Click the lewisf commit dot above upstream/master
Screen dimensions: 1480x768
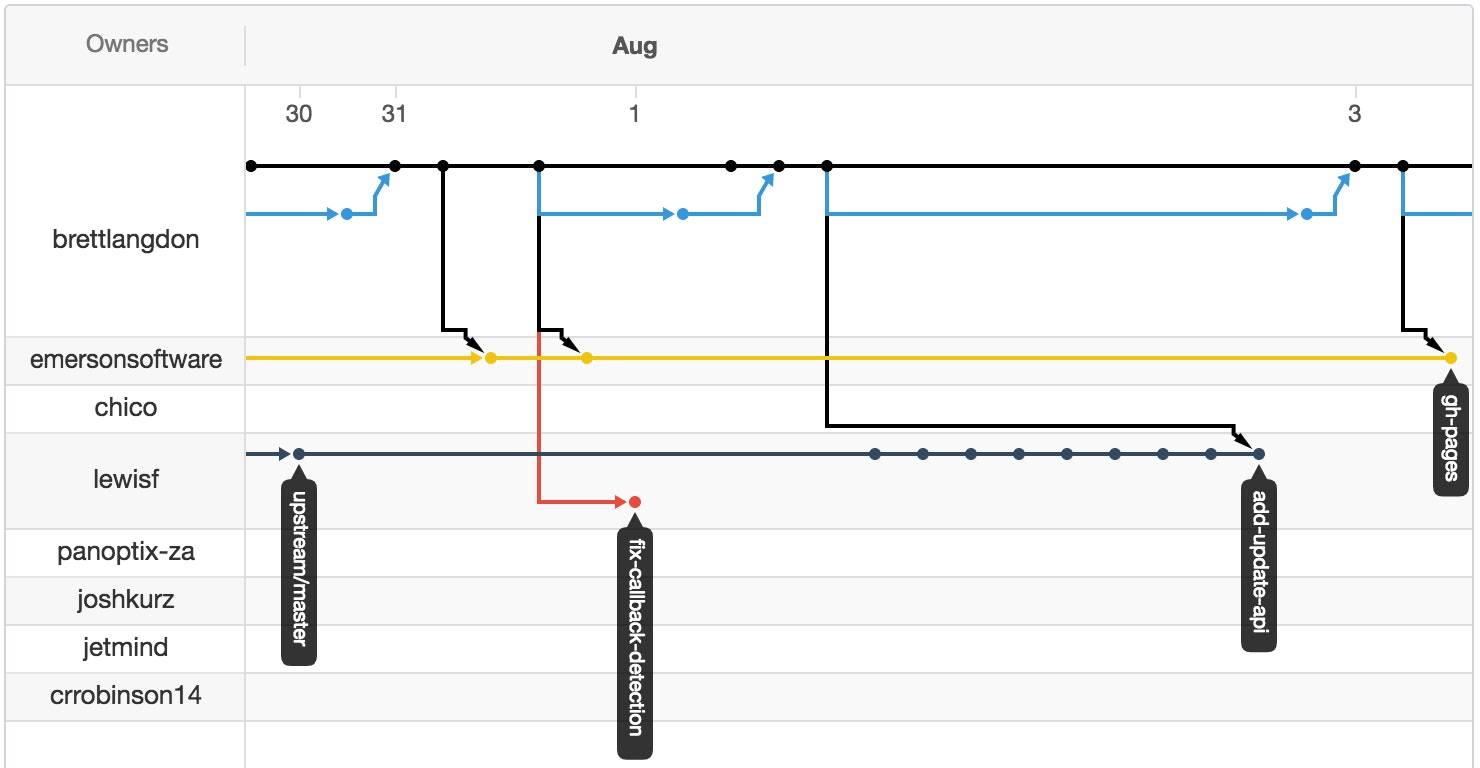[x=299, y=454]
